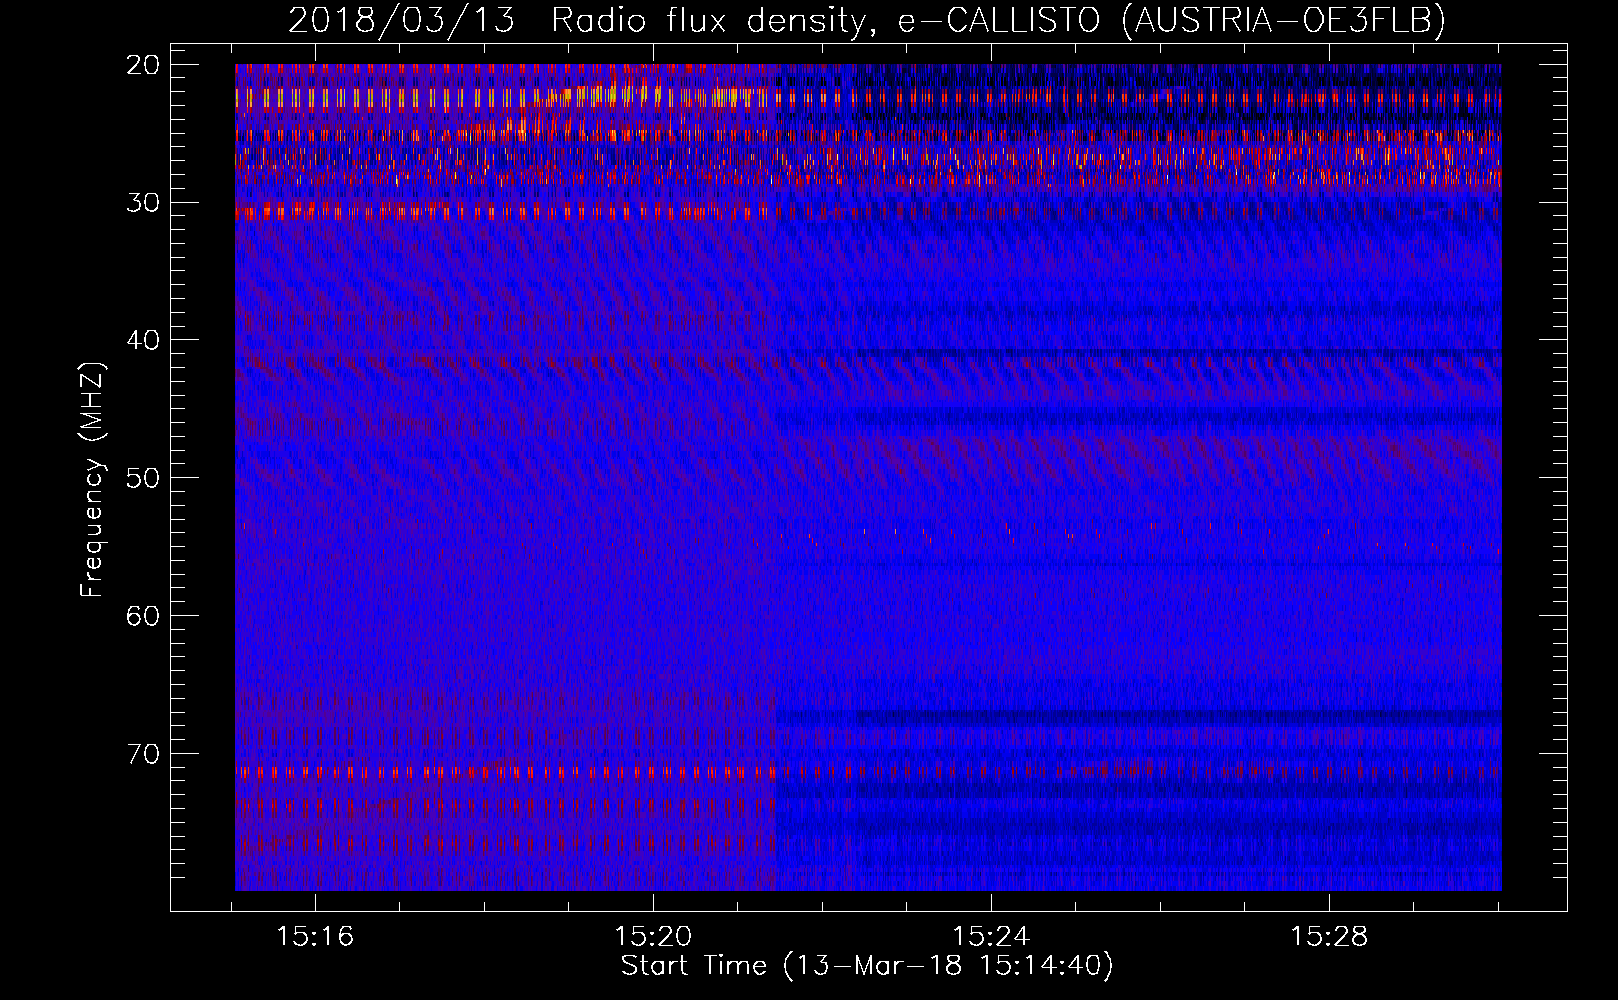1618x1000 pixels.
Task: Click the 30 frequency tick label
Action: [x=143, y=203]
